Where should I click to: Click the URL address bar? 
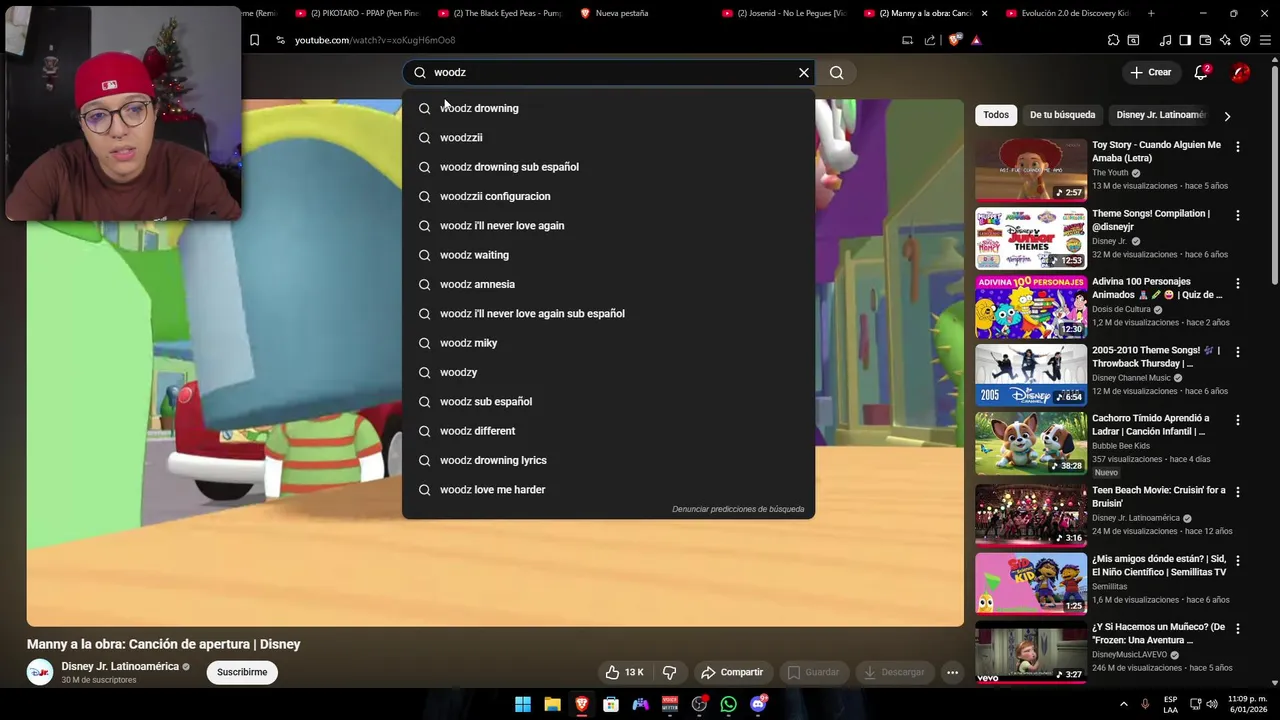[580, 40]
